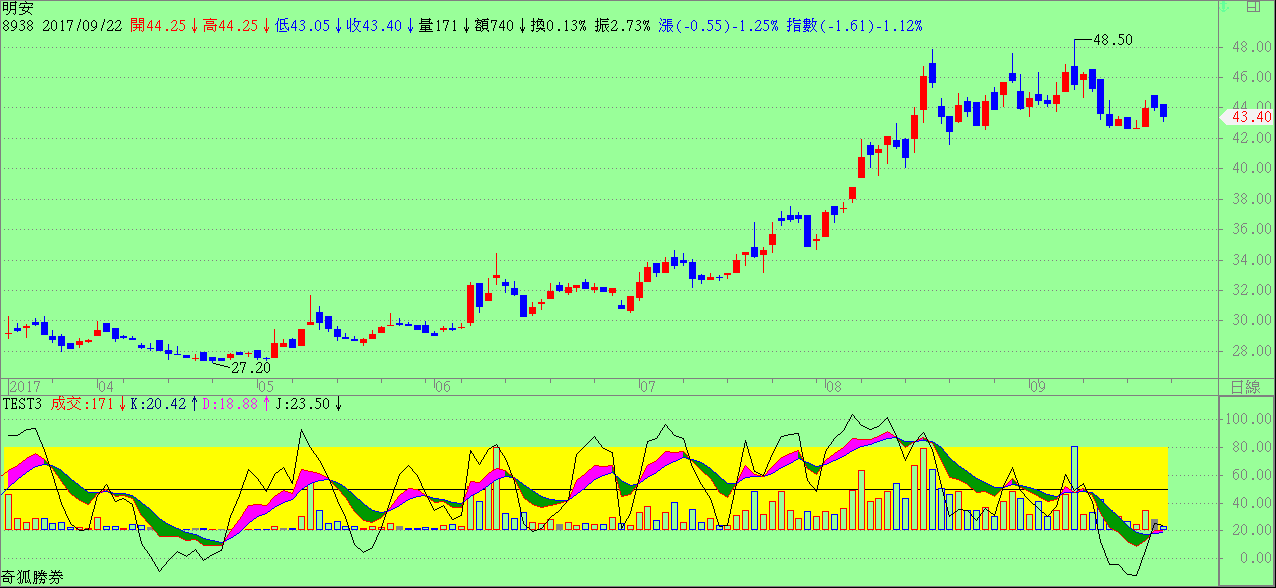Click the 07 month marker on the time axis
Image resolution: width=1276 pixels, height=588 pixels.
click(x=646, y=387)
